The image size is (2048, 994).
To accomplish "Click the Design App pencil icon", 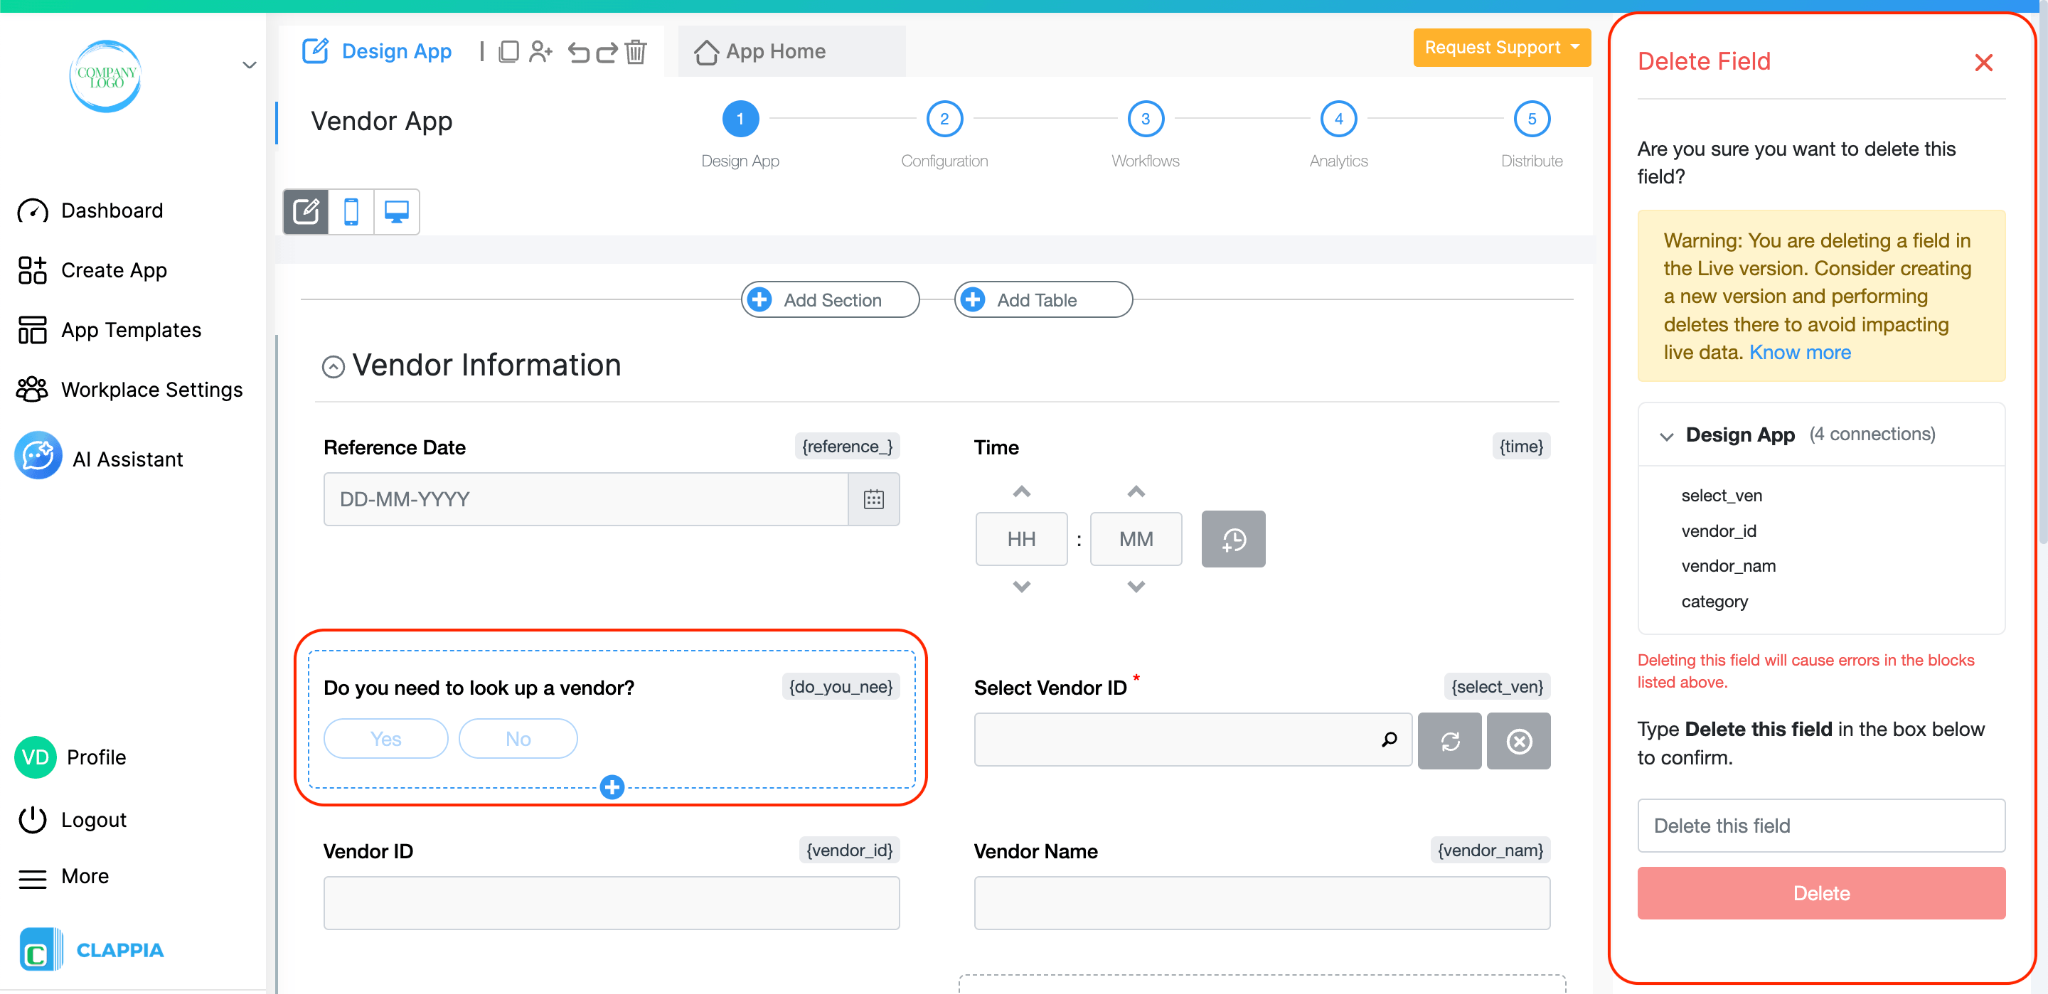I will click(315, 51).
